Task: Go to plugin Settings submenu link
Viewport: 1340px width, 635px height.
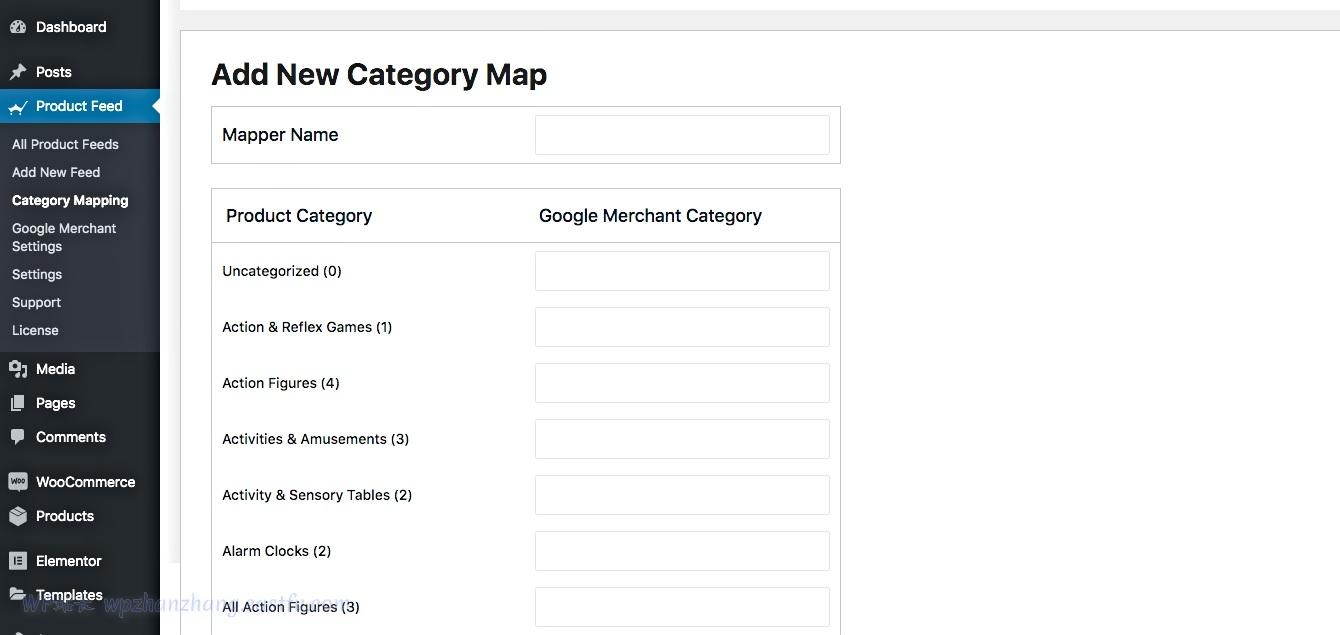Action: [37, 274]
